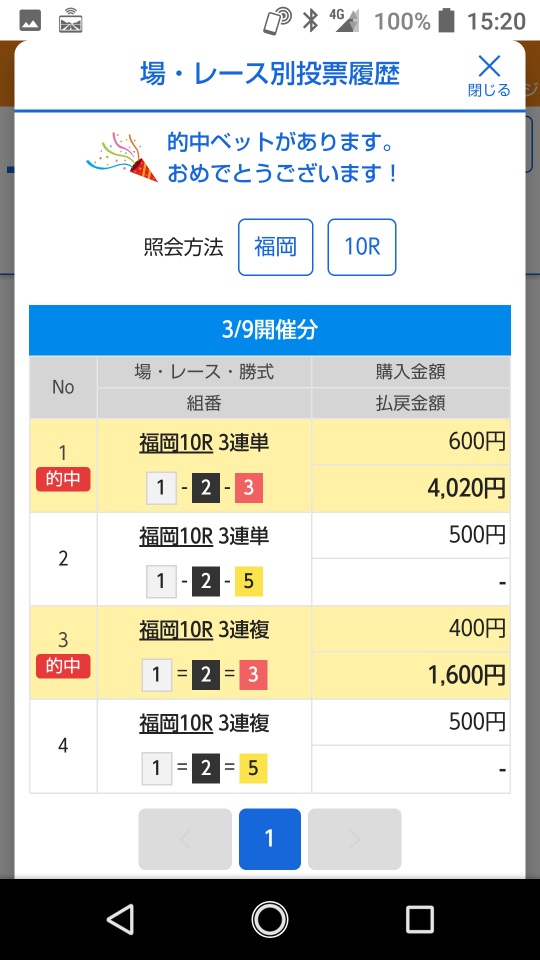Screen dimensions: 540x960
Task: Open 福岡10R link in bet row 2
Action: tap(176, 536)
